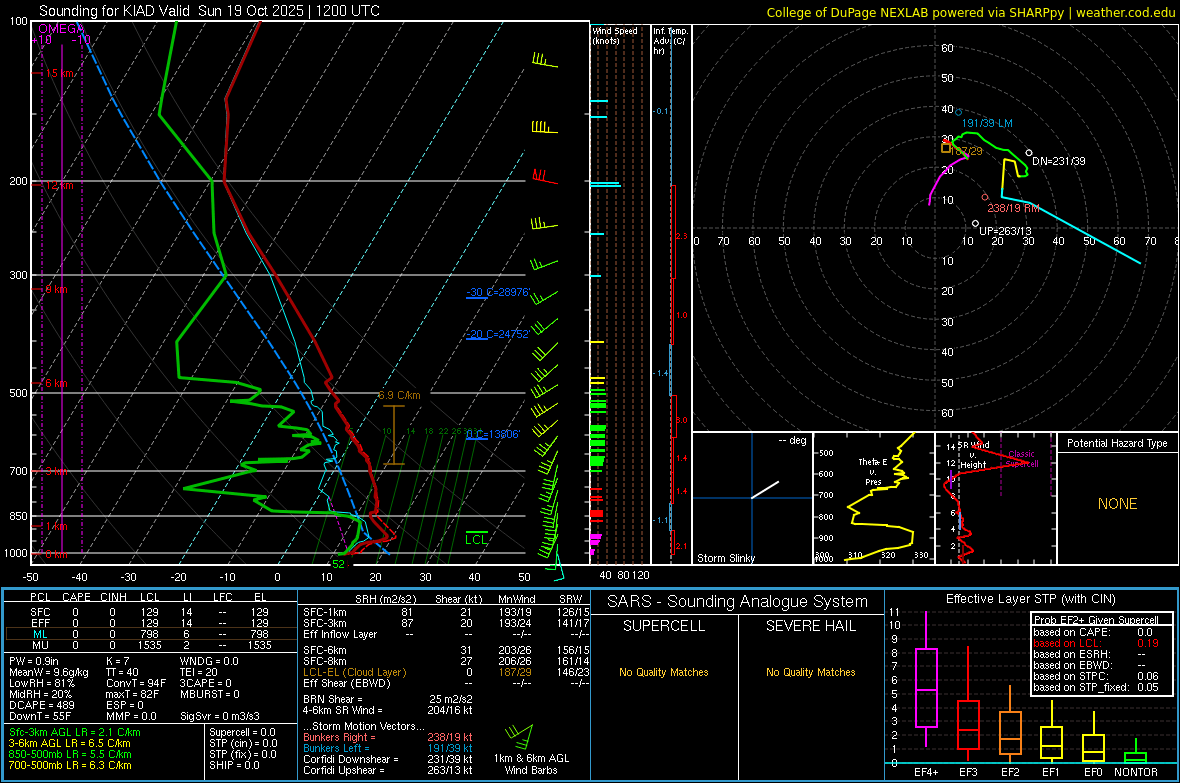Click the 'CINH' column header
This screenshot has width=1180, height=783.
click(x=114, y=597)
